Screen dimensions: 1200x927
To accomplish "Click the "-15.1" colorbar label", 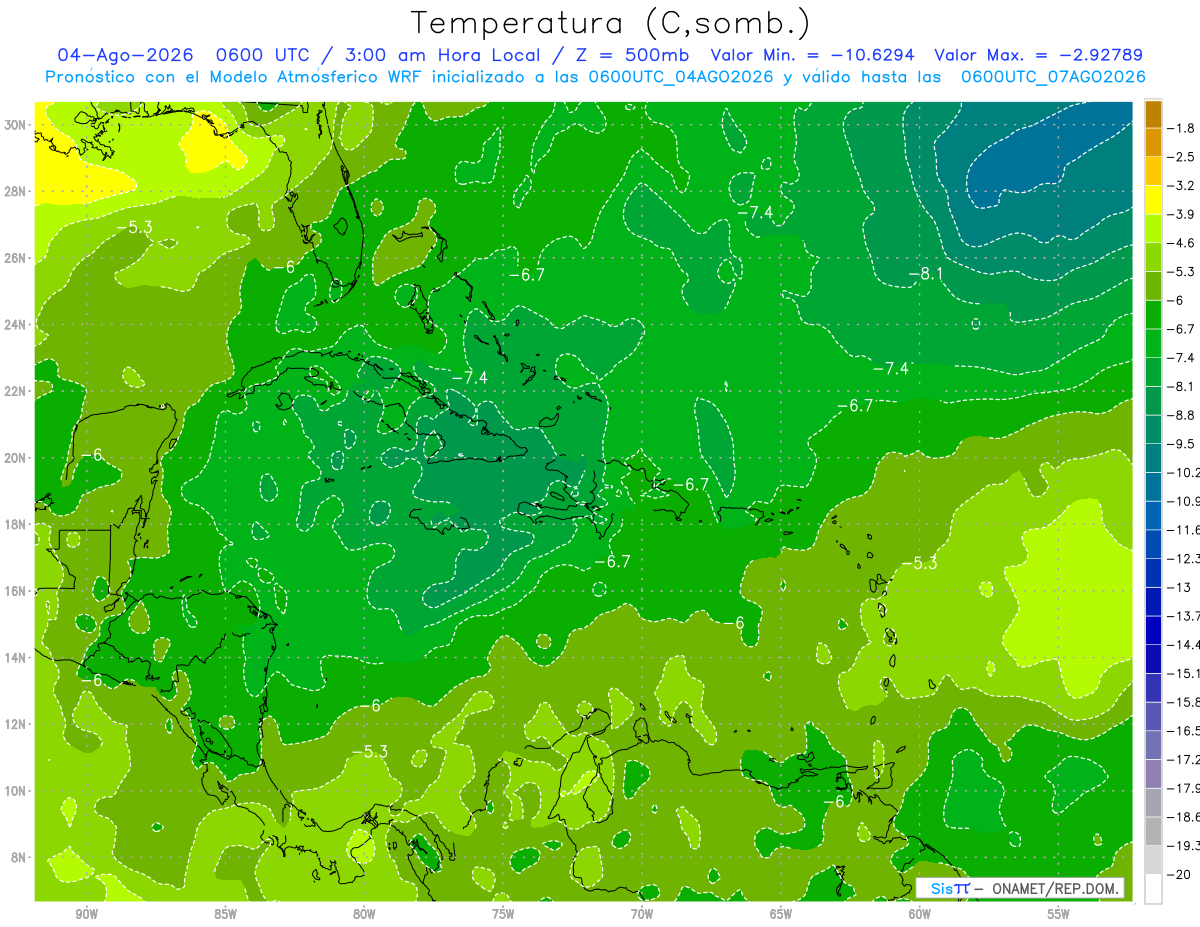I will pos(1182,673).
